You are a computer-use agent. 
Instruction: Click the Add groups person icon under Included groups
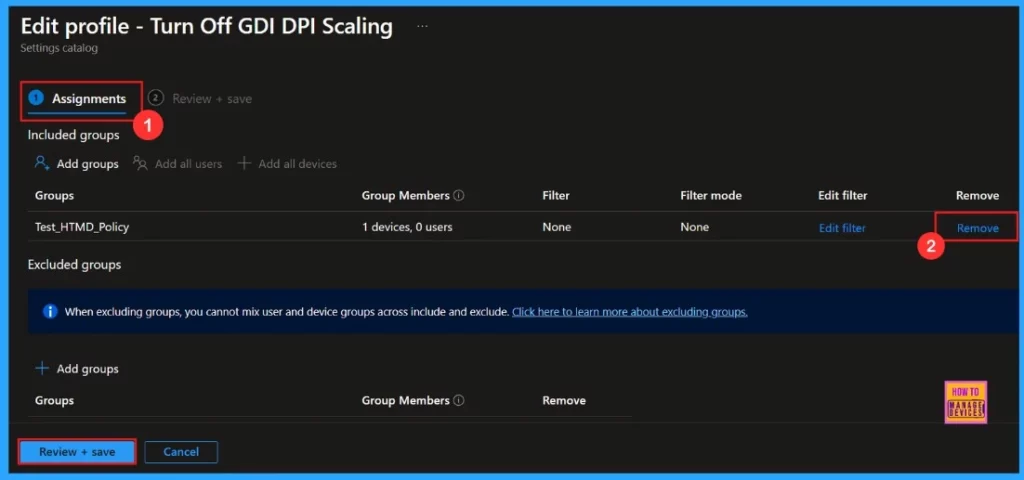(42, 163)
